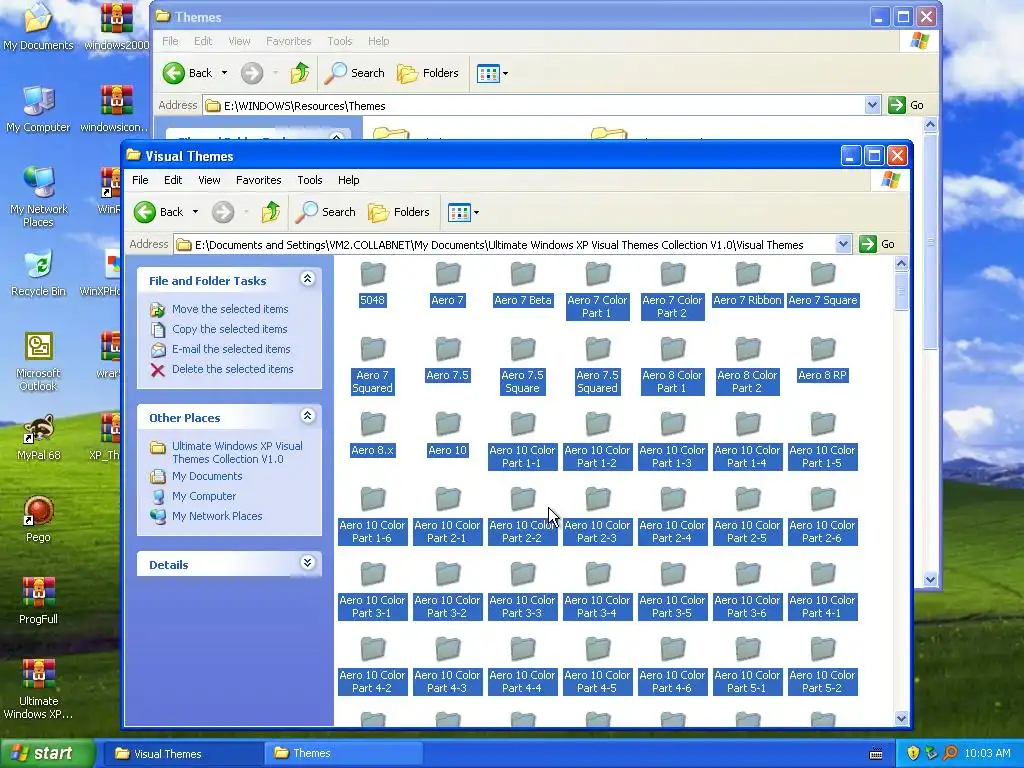This screenshot has height=768, width=1024.
Task: Click Move the selected items
Action: point(230,309)
